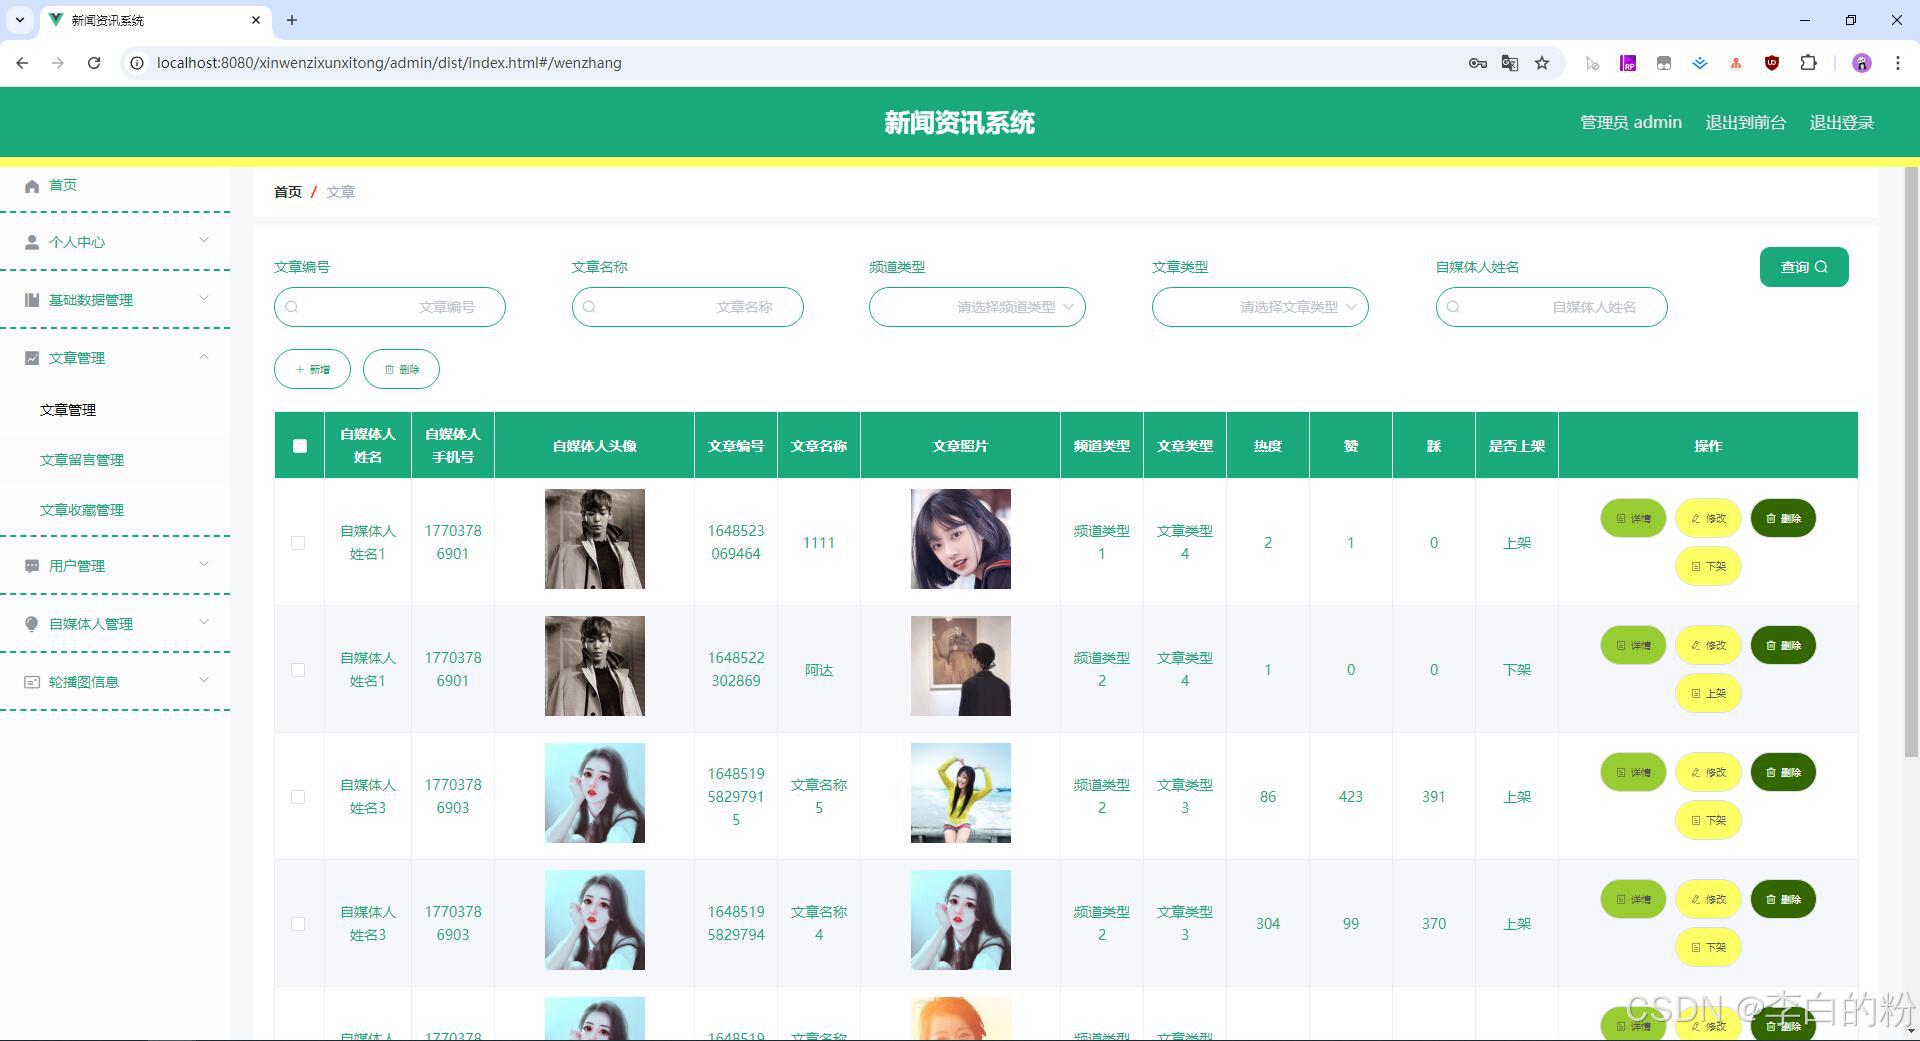Viewport: 1920px width, 1041px height.
Task: Click the search tabs chevron in the tab strip
Action: [x=19, y=20]
